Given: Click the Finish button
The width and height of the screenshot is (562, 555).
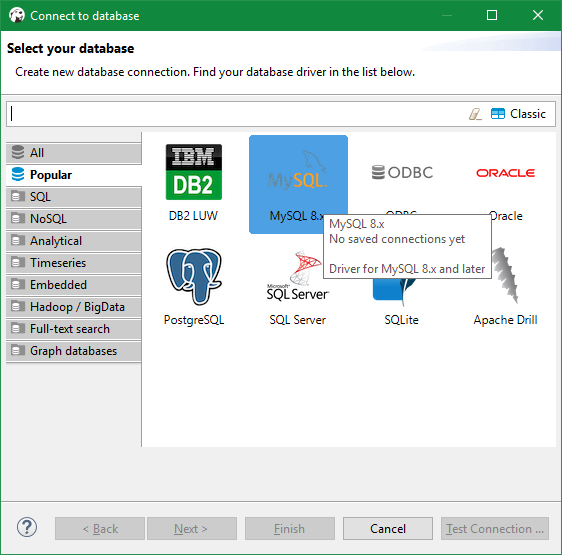Looking at the screenshot, I should (290, 528).
